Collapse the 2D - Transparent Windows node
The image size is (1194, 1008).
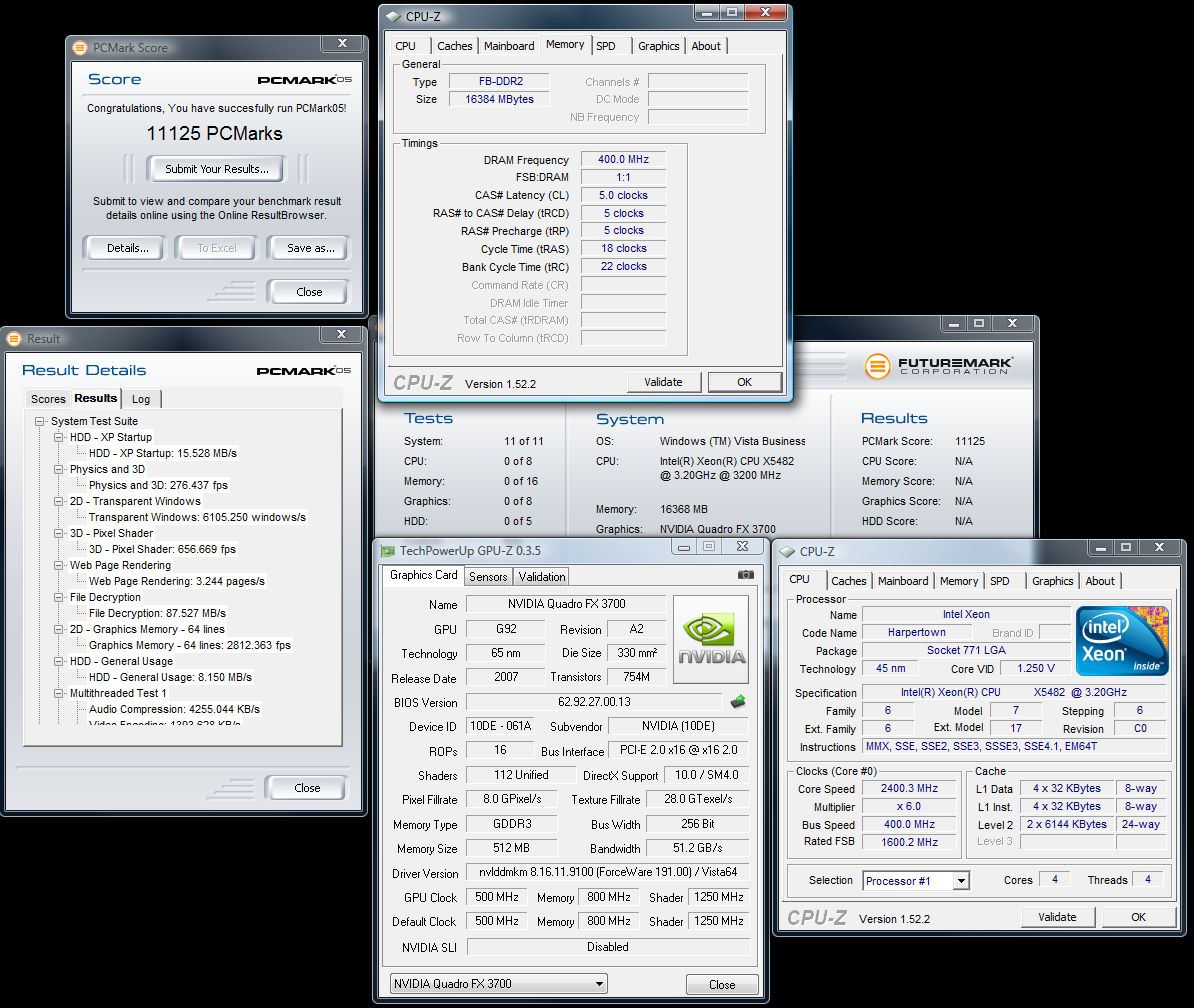click(x=58, y=501)
